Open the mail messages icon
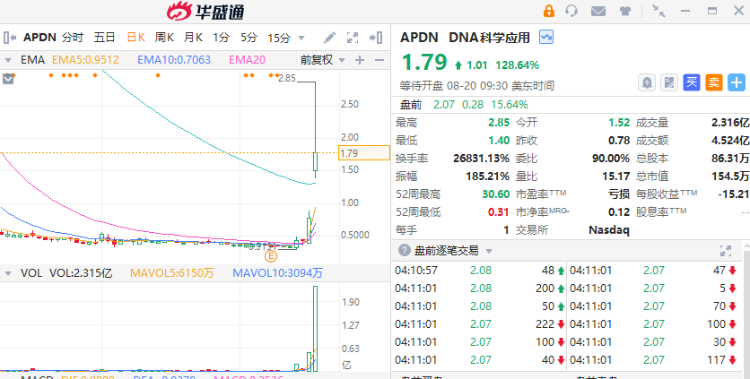 pyautogui.click(x=598, y=11)
